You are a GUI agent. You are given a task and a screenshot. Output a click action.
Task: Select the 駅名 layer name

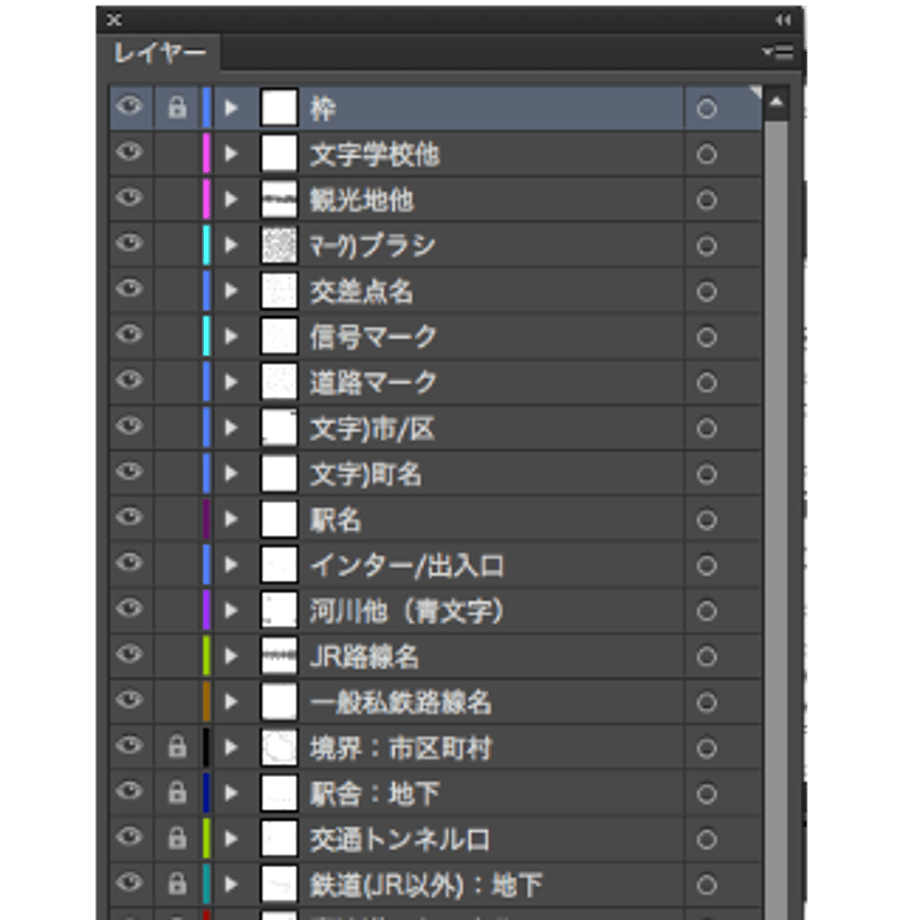335,520
